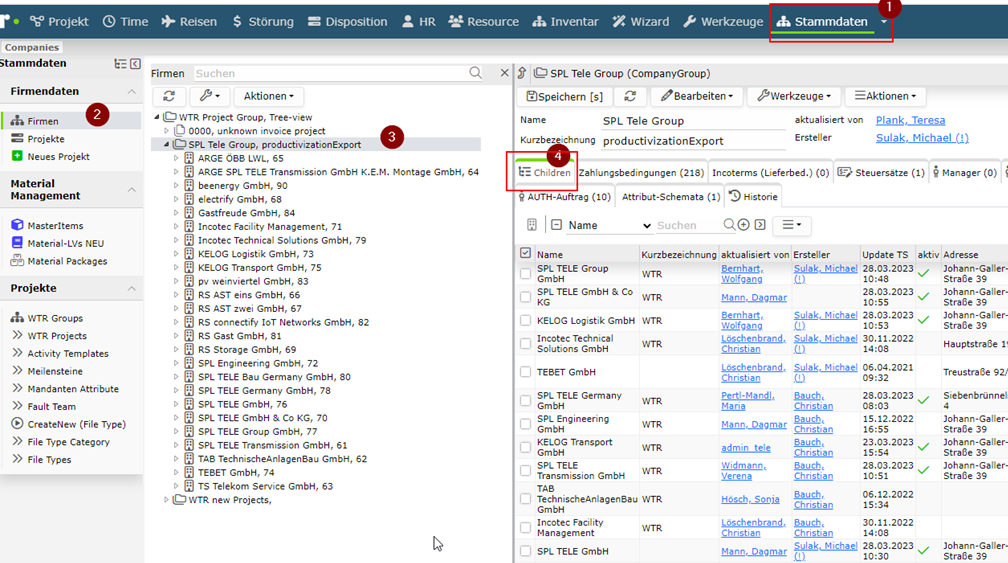
Task: Expand 0000, unknown invoice project node
Action: (166, 130)
